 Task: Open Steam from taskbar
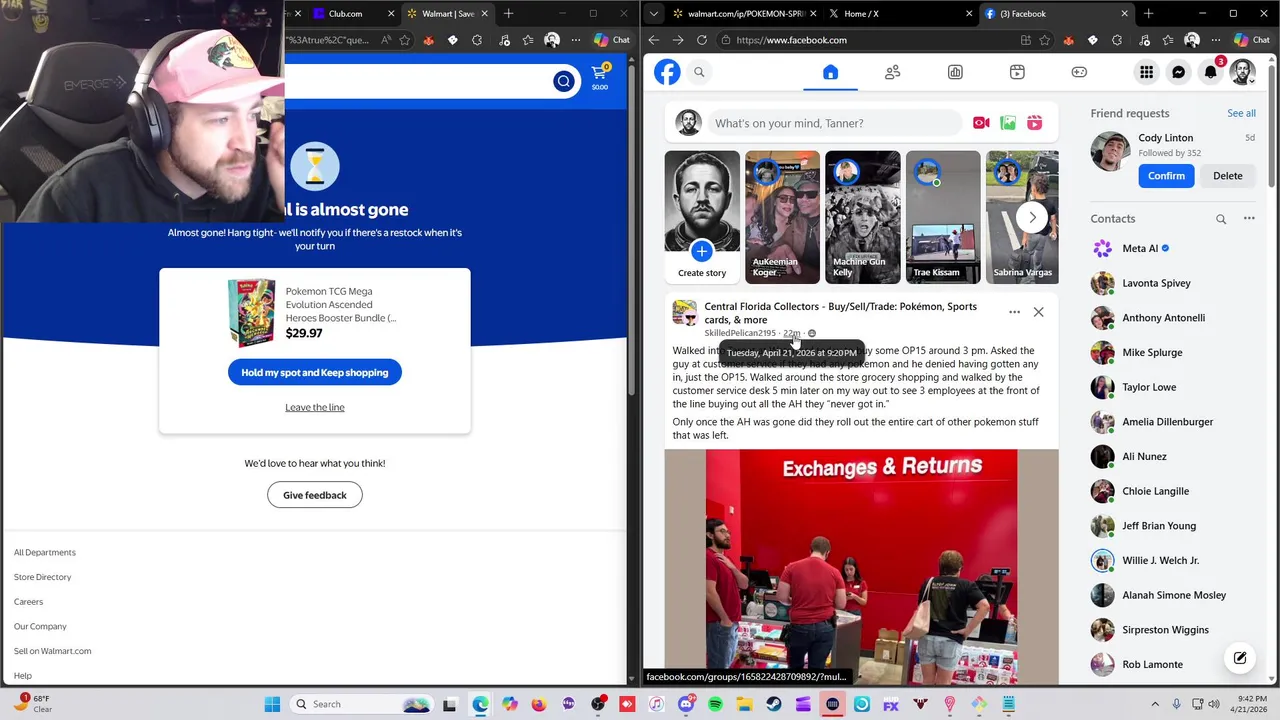coord(774,704)
